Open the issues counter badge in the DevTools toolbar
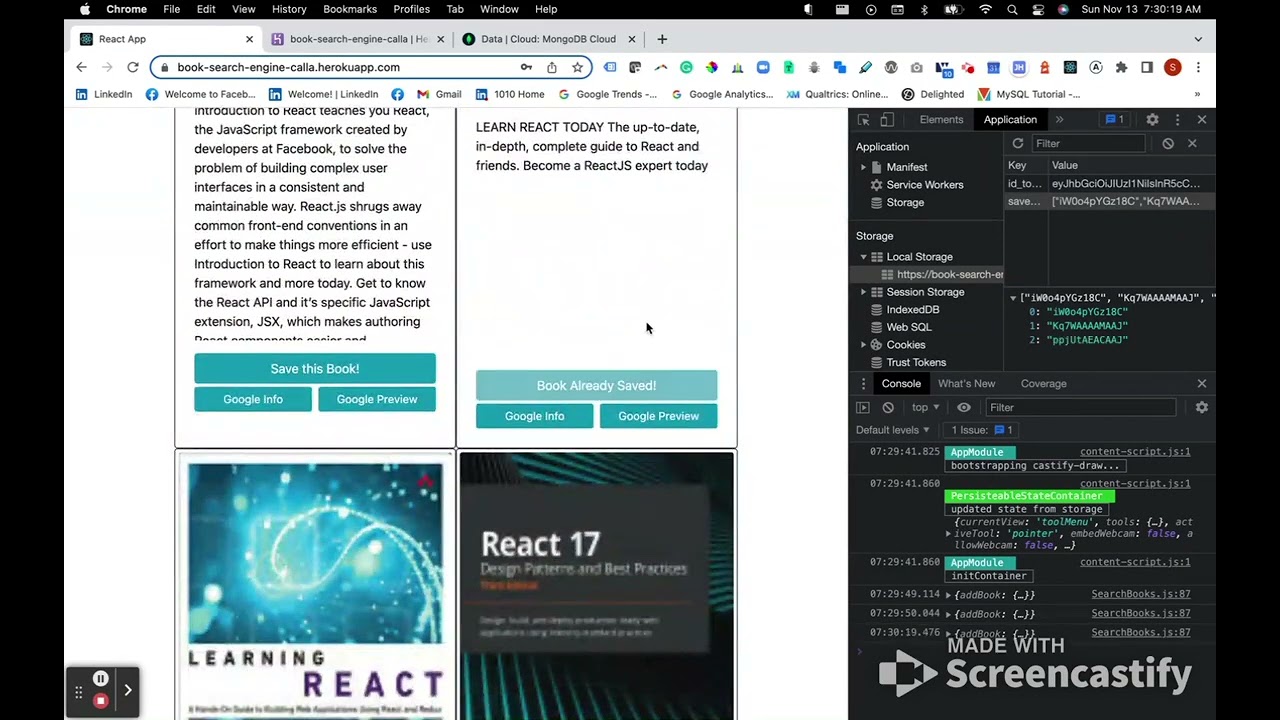The image size is (1280, 720). 1114,119
